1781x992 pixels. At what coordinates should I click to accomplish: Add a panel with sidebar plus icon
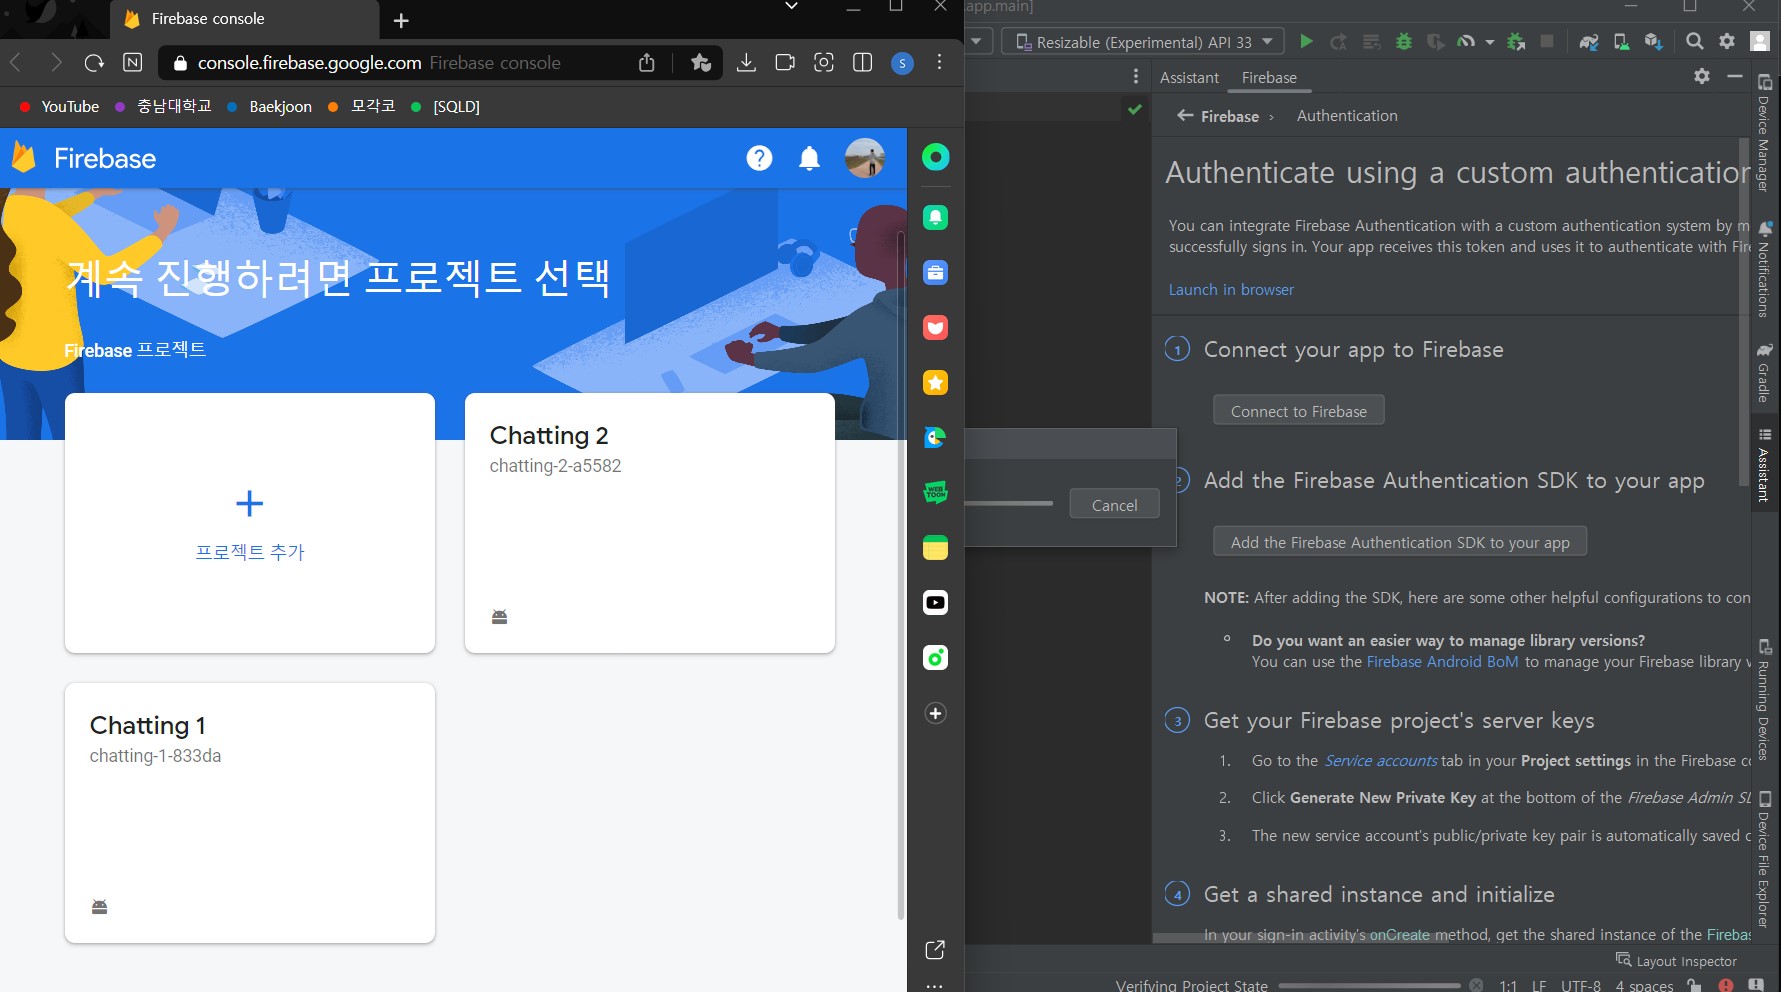pos(935,713)
